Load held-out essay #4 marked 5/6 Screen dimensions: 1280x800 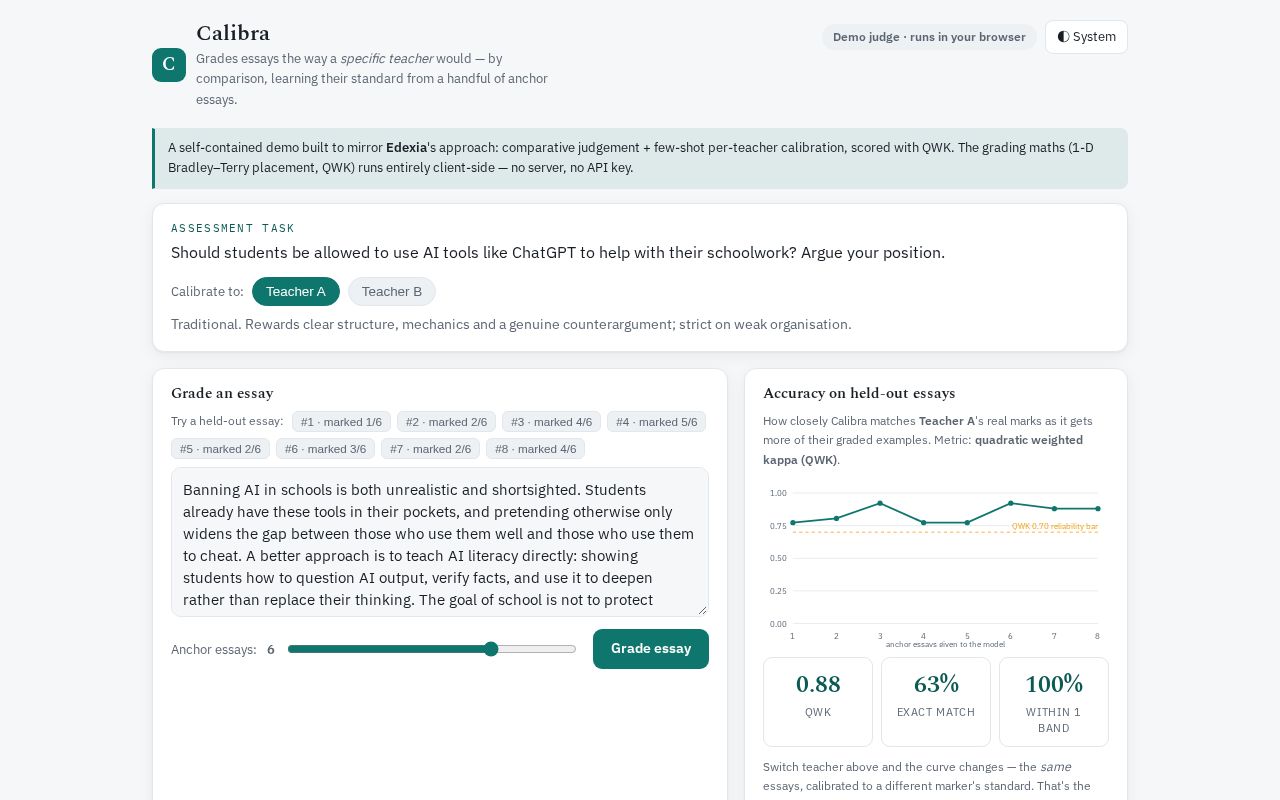coord(656,422)
